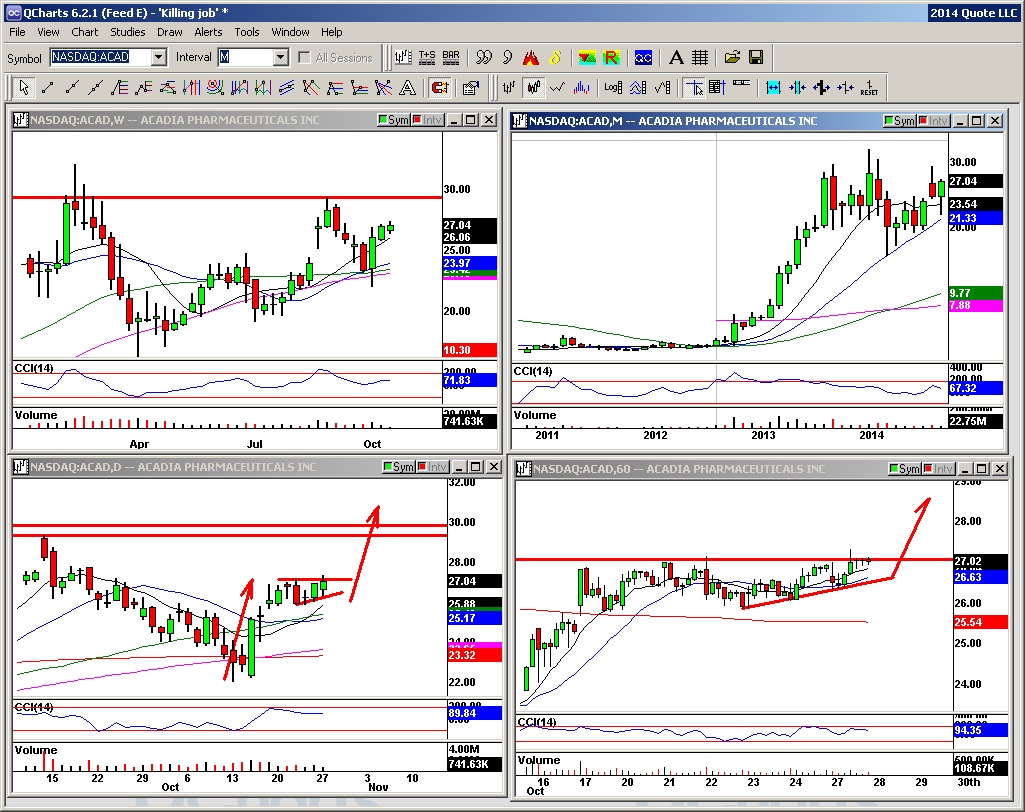Select the extended trend line tool
This screenshot has height=812, width=1025.
point(95,87)
